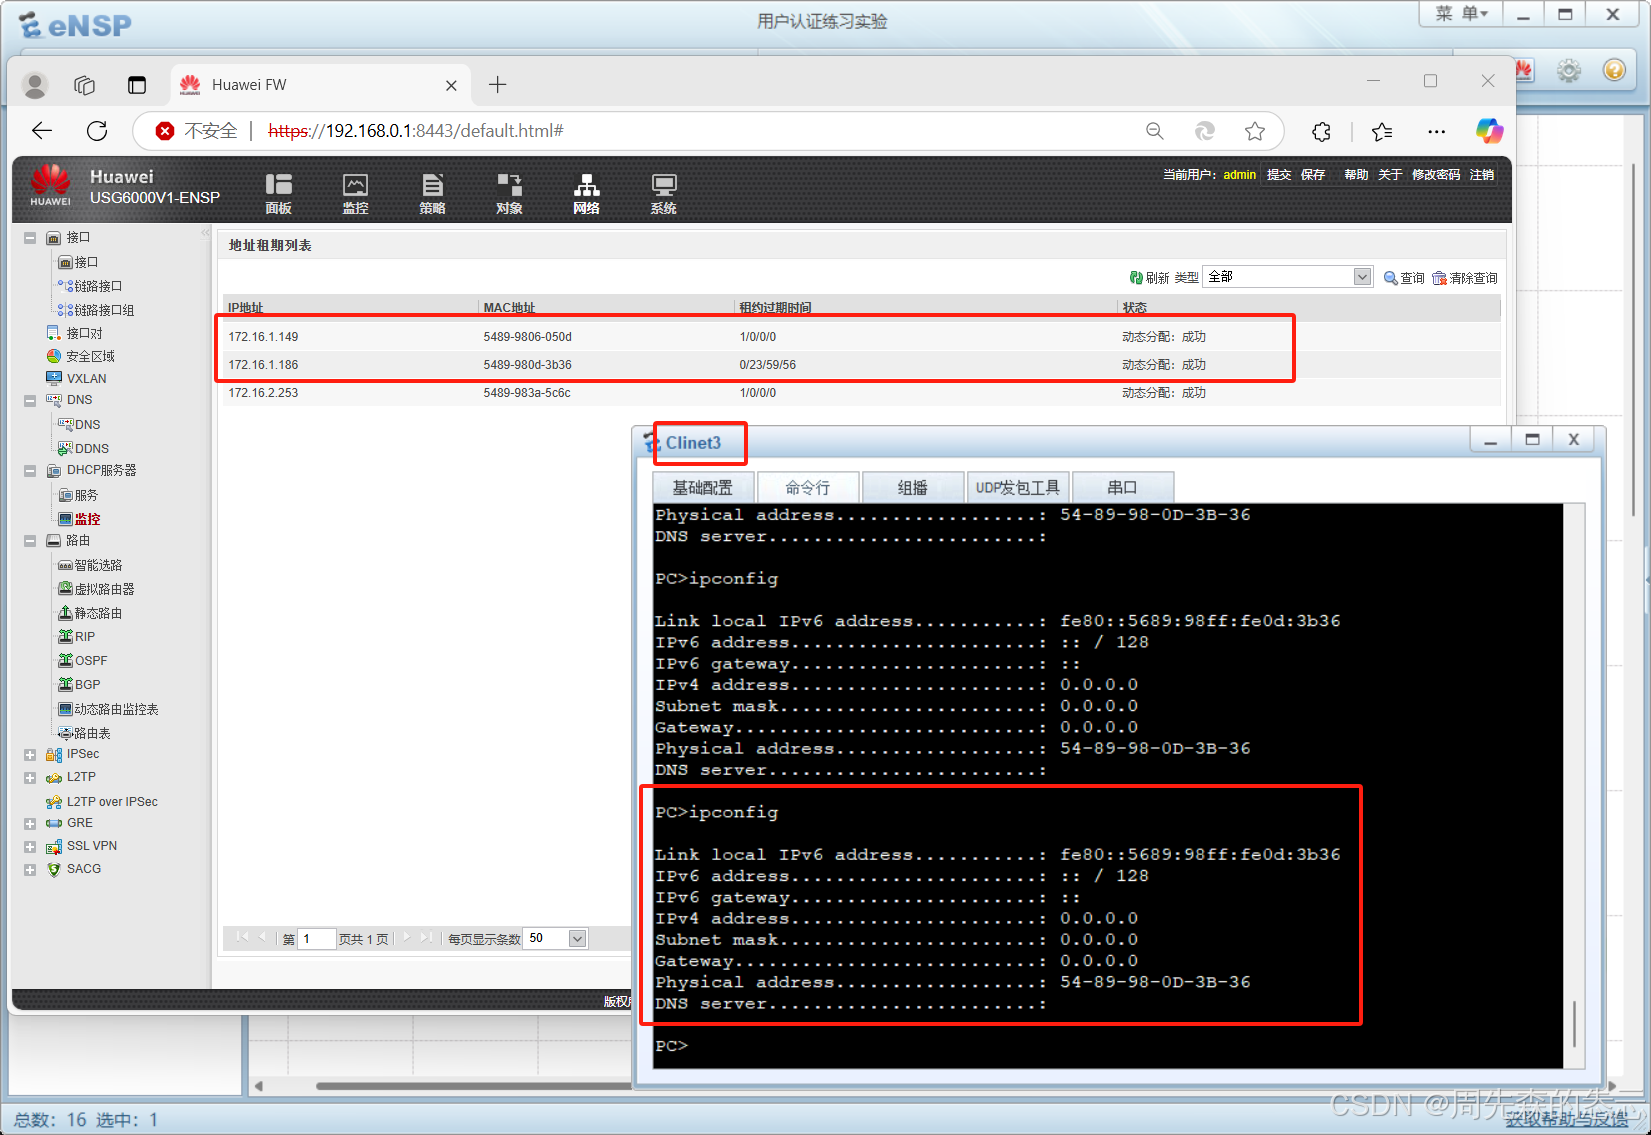Select DHCP 服务 in the tree
1651x1135 pixels.
(x=86, y=495)
